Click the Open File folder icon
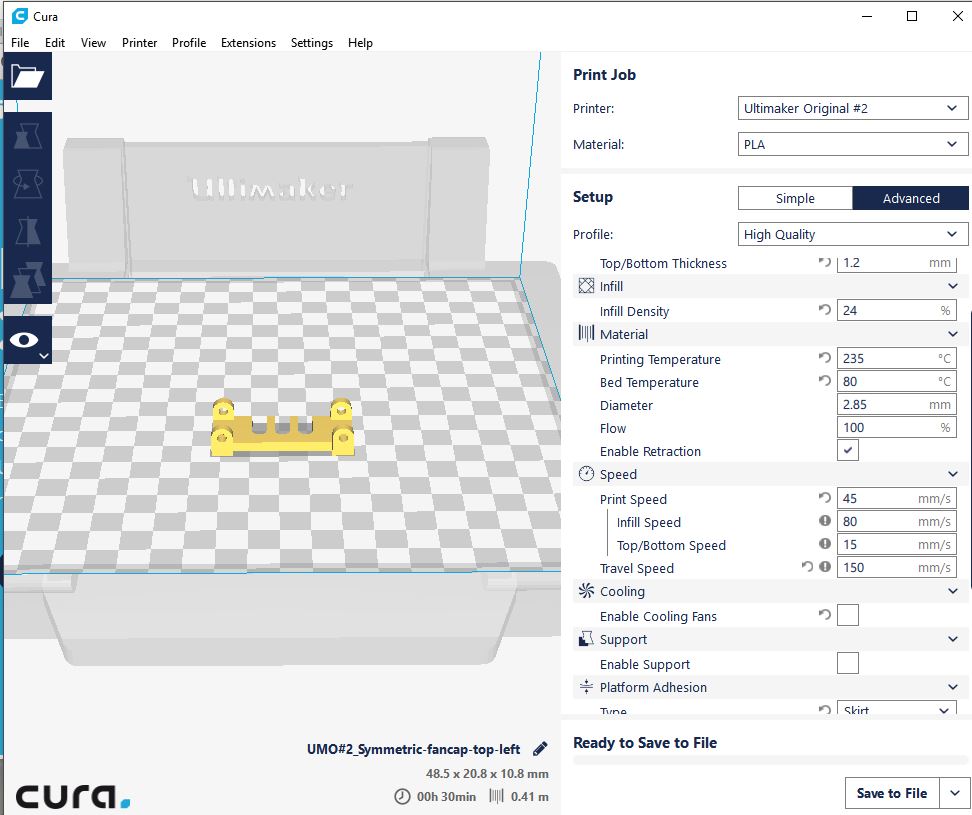The height and width of the screenshot is (815, 972). tap(27, 76)
